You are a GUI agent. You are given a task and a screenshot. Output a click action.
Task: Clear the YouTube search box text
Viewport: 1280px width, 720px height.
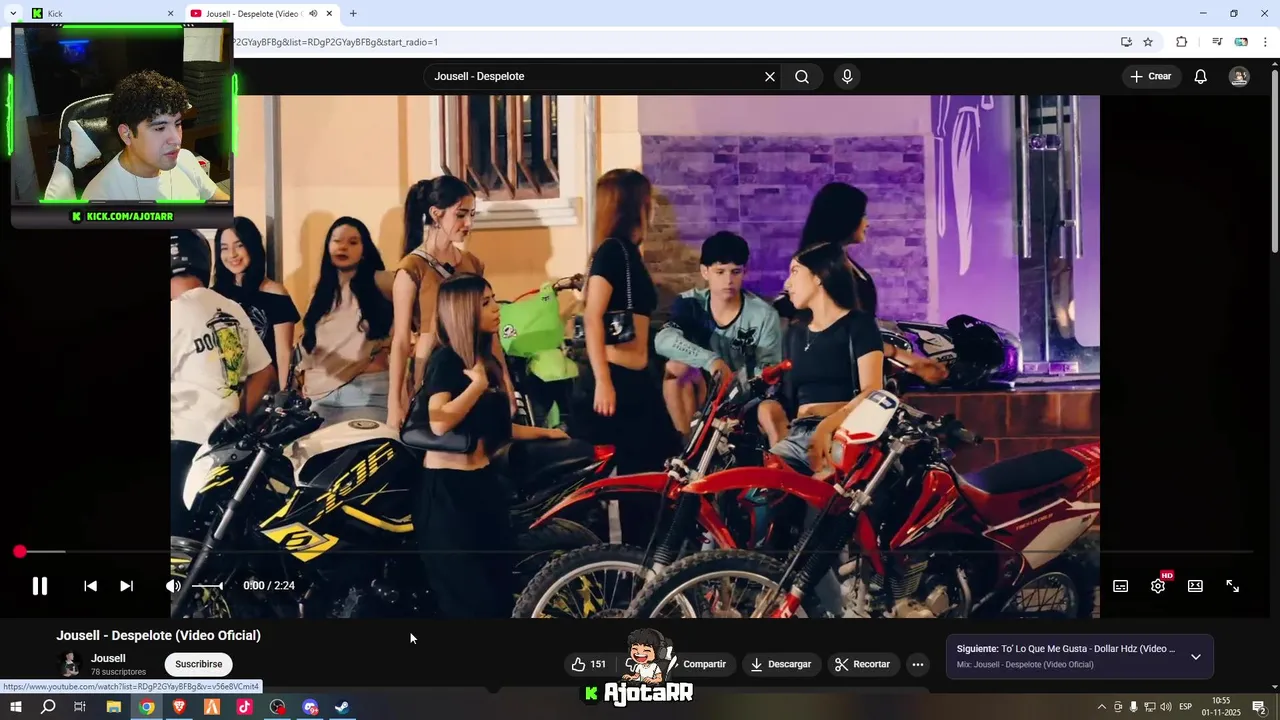(x=770, y=76)
